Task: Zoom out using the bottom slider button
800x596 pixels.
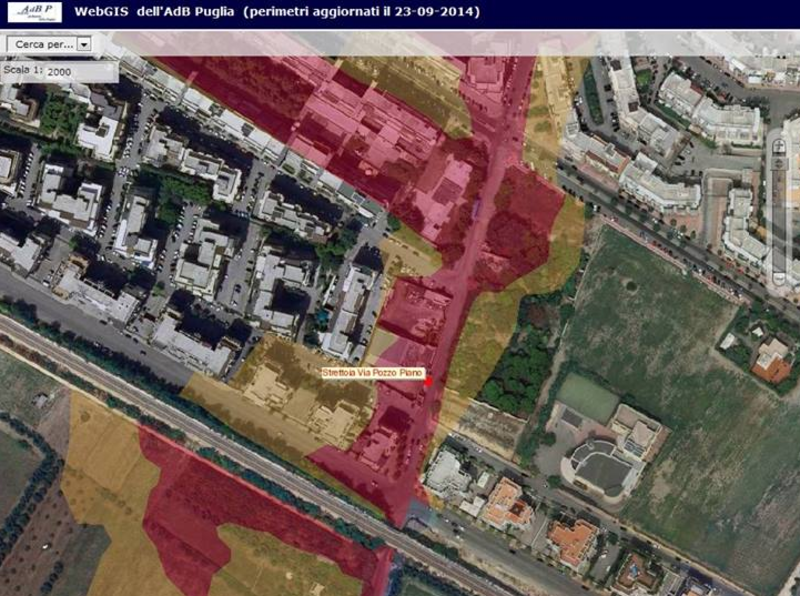Action: click(779, 277)
